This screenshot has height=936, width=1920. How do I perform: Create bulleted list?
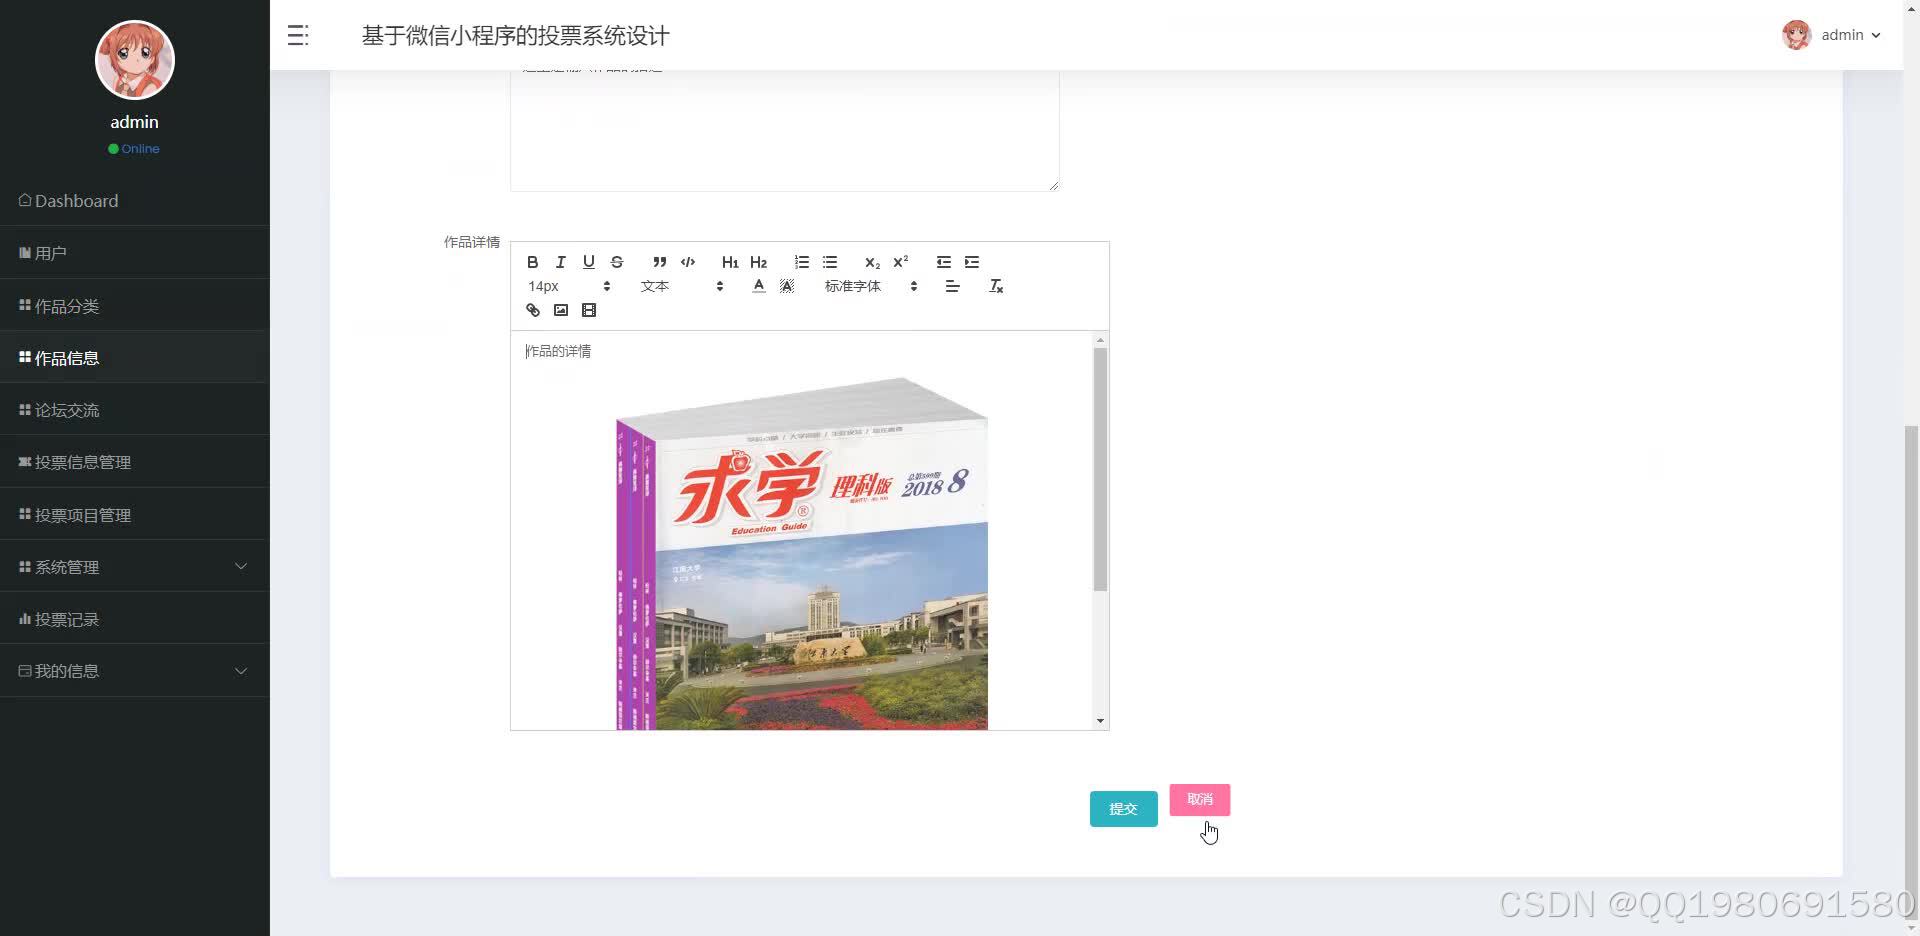click(x=830, y=262)
